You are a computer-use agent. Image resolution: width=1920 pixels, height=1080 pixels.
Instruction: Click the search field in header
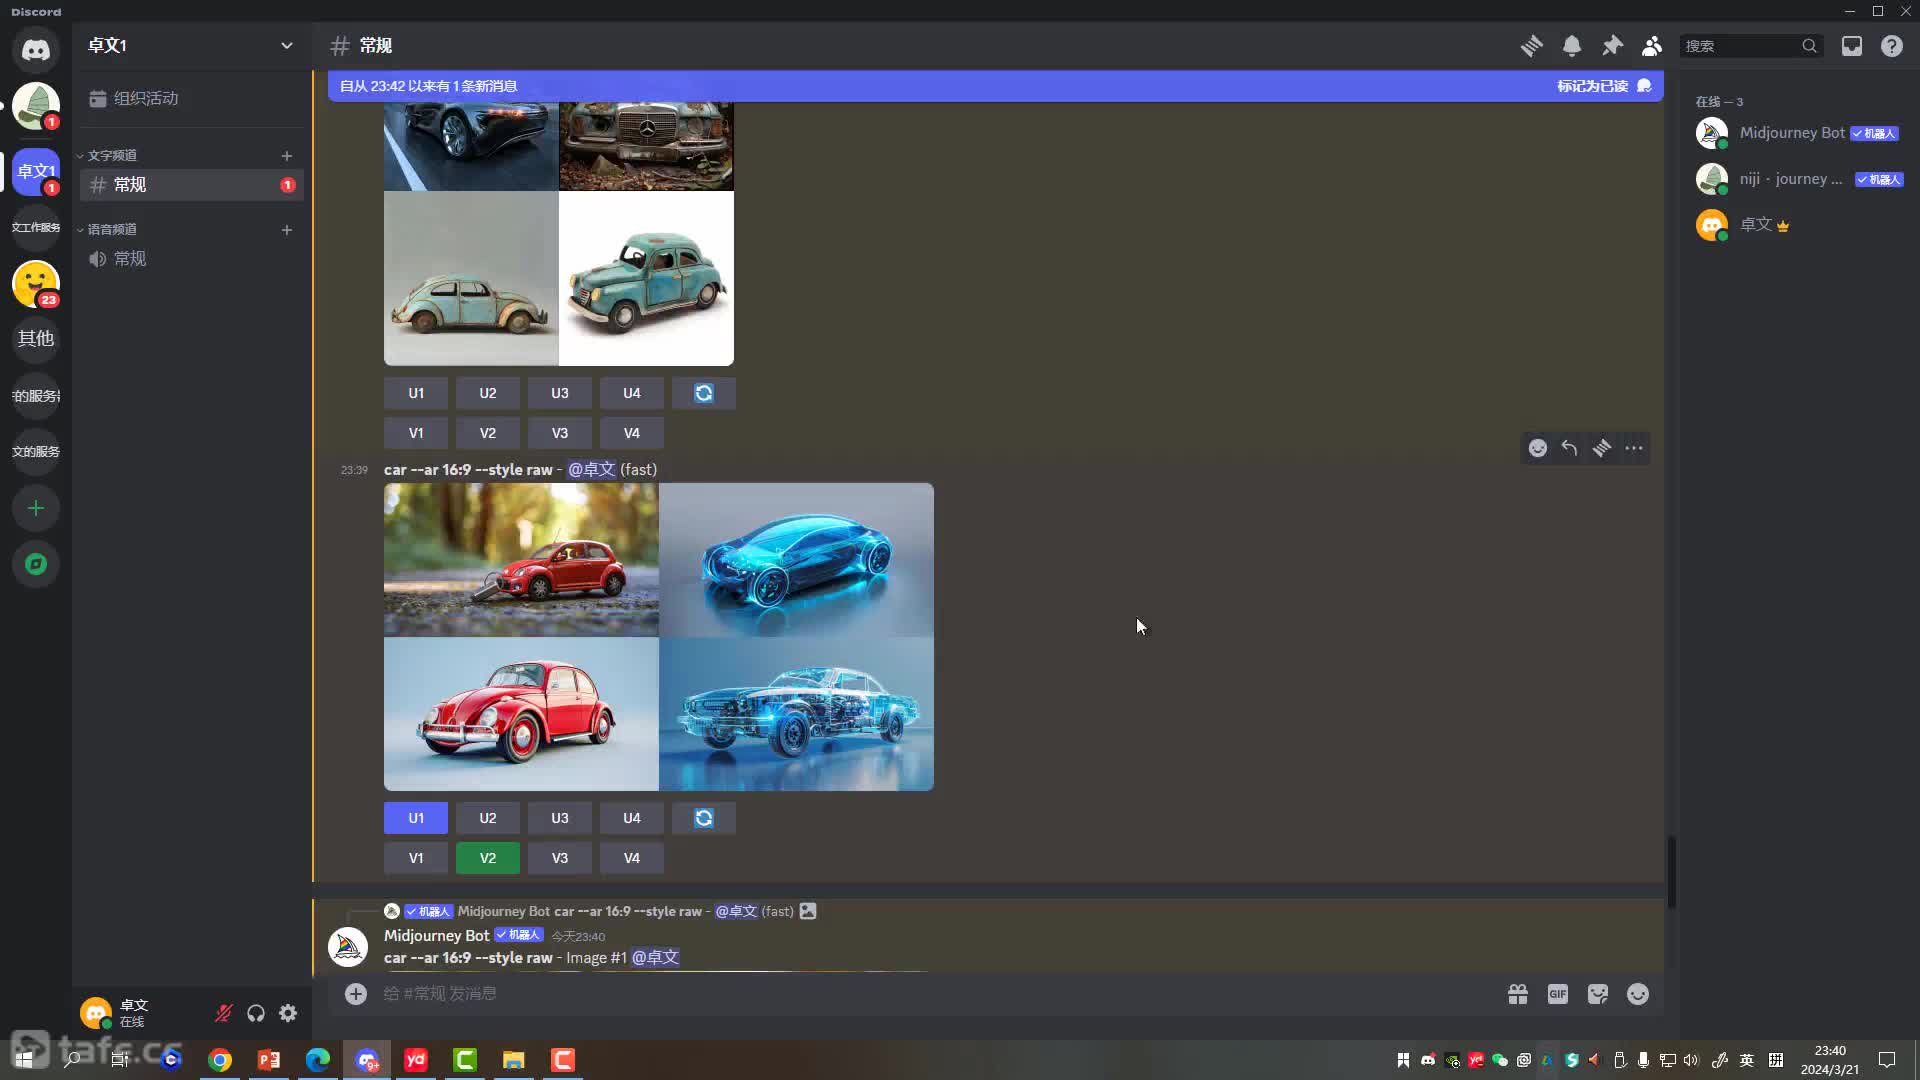click(x=1751, y=46)
